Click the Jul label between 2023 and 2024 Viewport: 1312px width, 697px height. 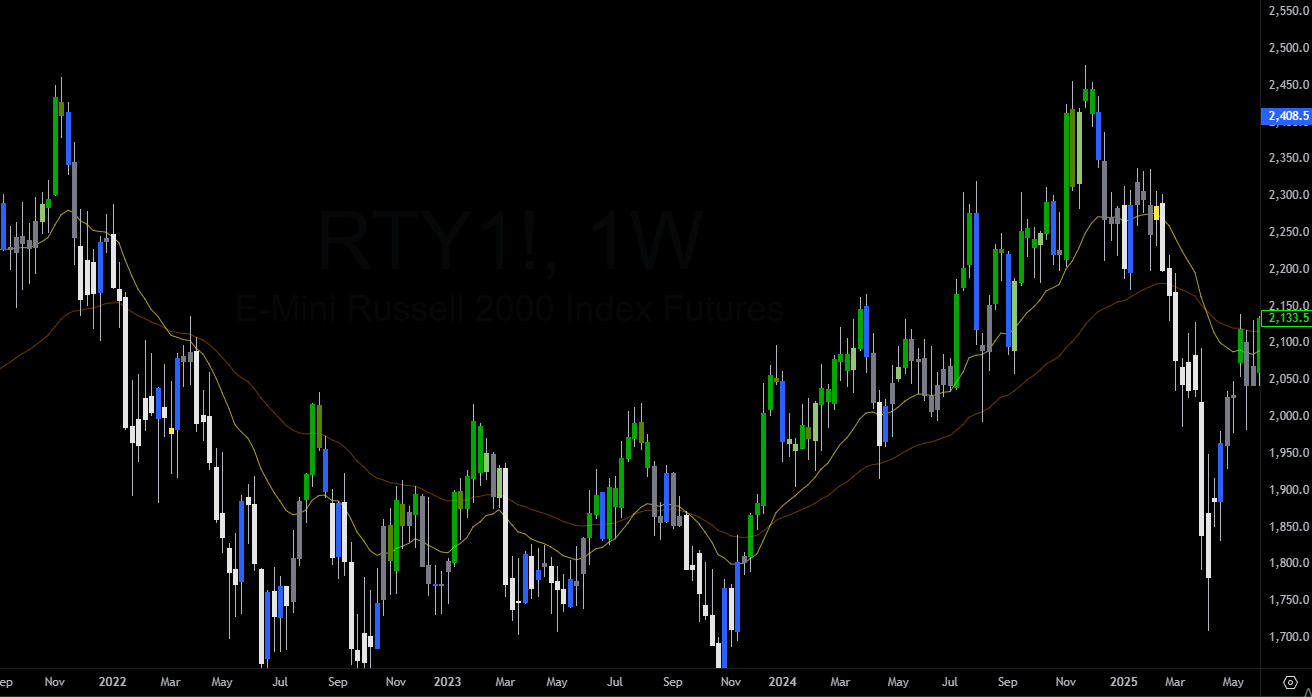pyautogui.click(x=616, y=682)
